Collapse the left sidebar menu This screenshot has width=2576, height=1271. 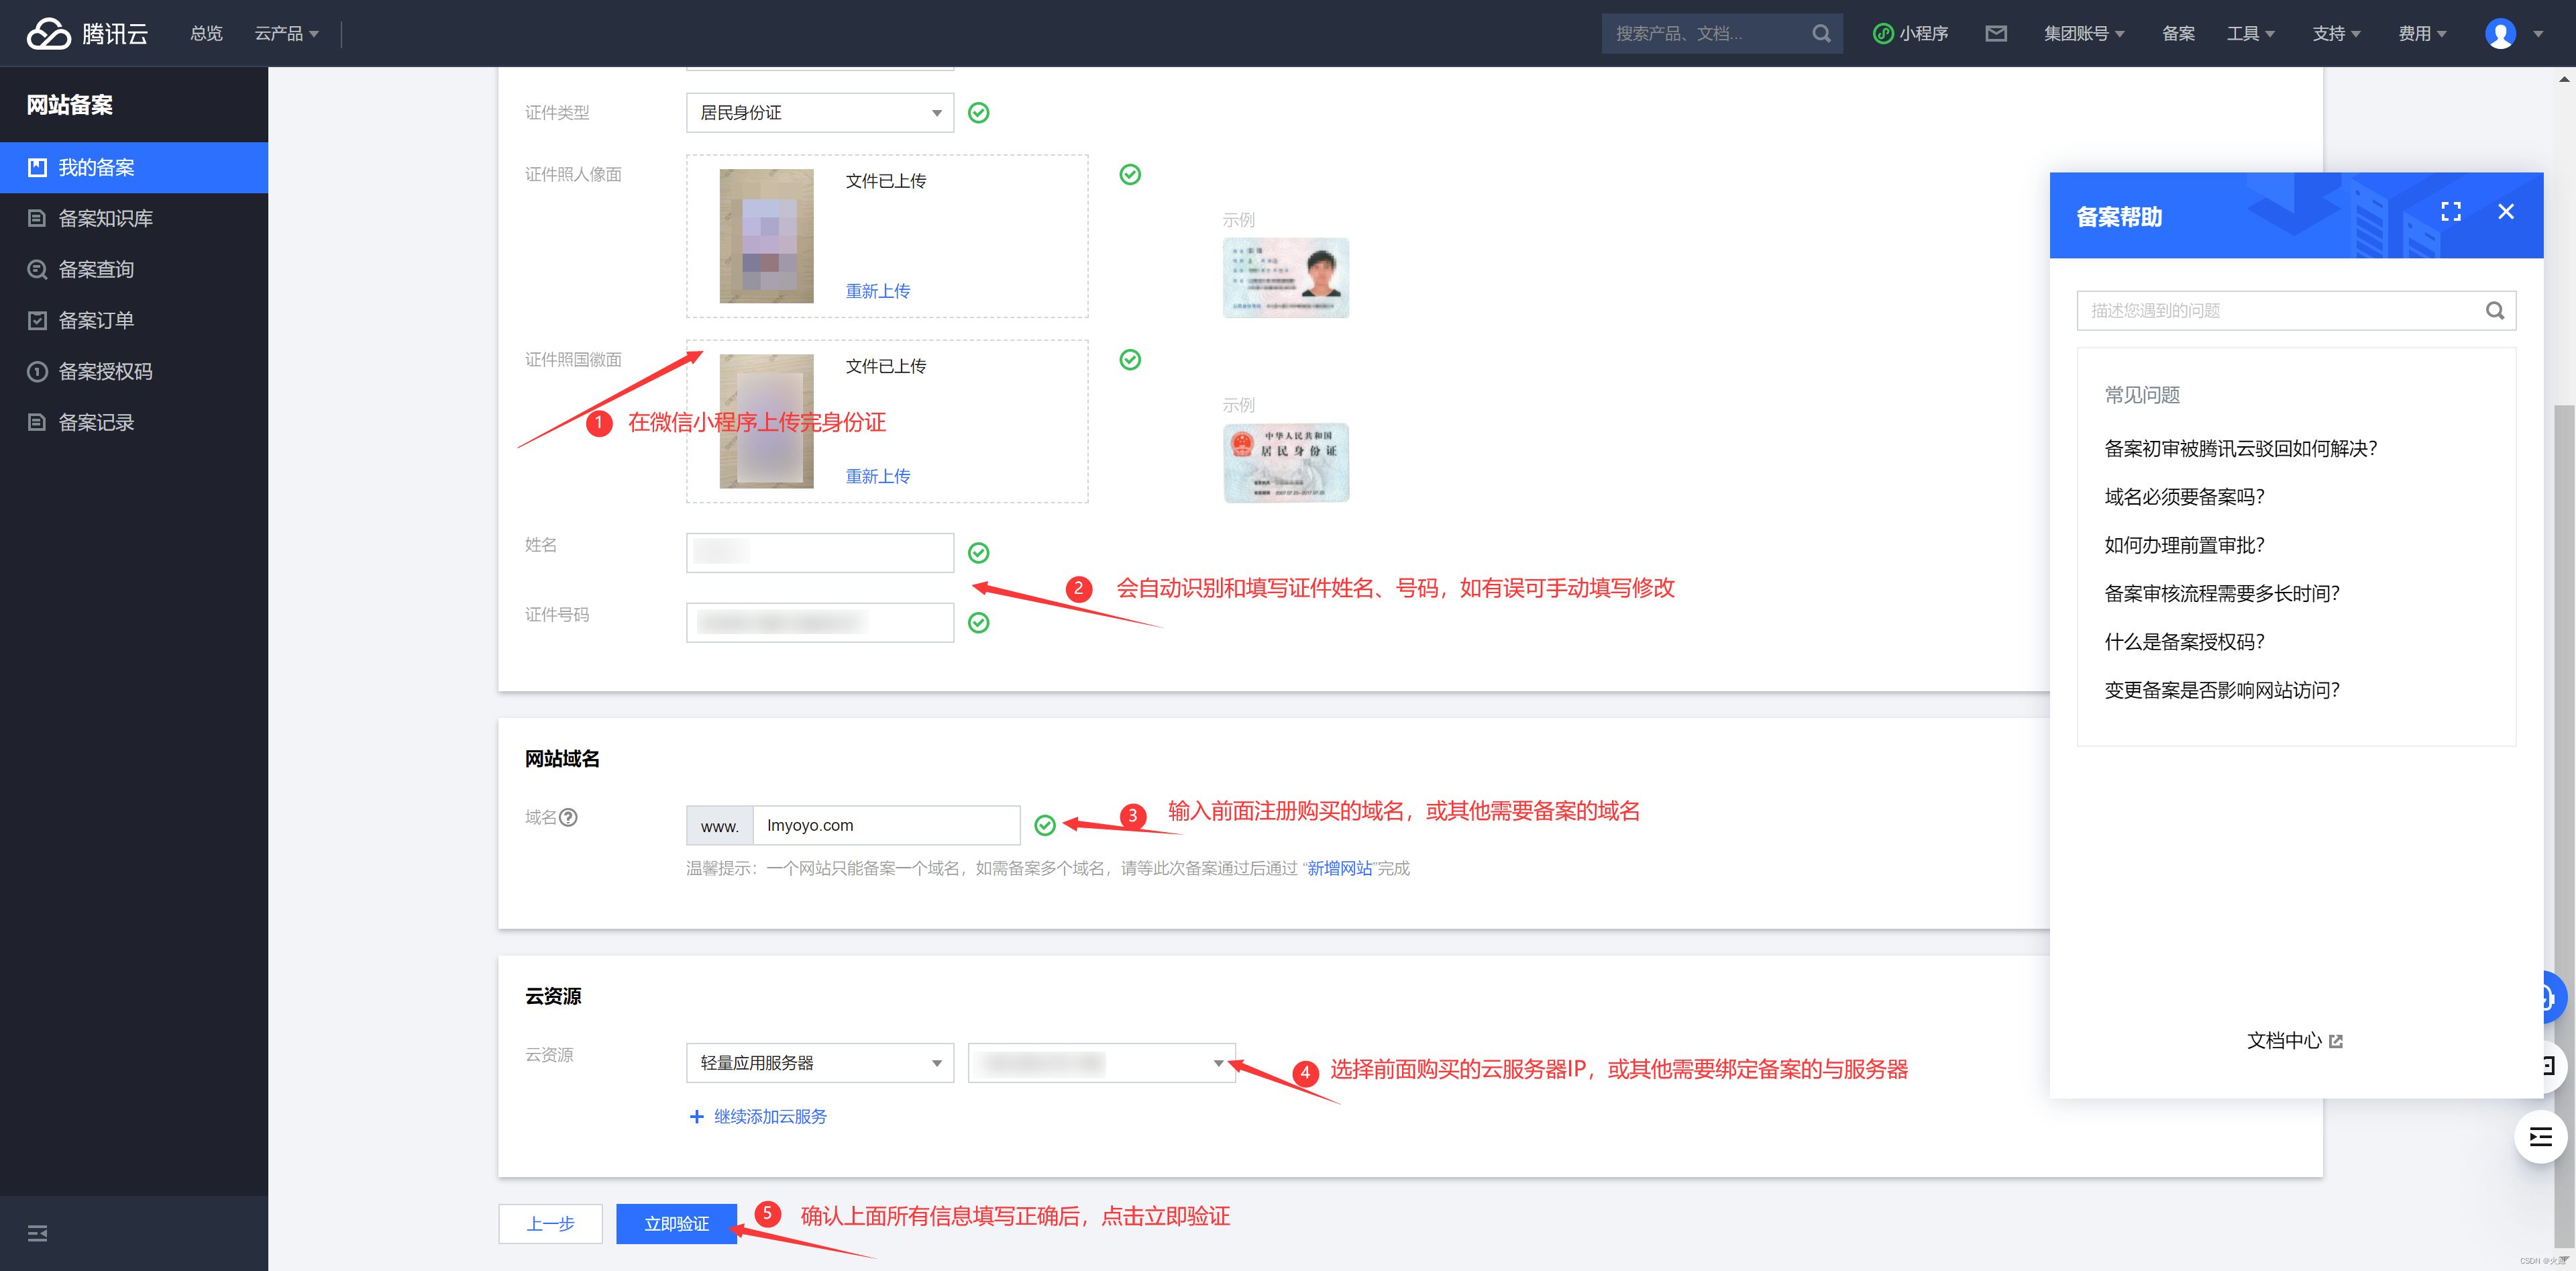(x=37, y=1233)
